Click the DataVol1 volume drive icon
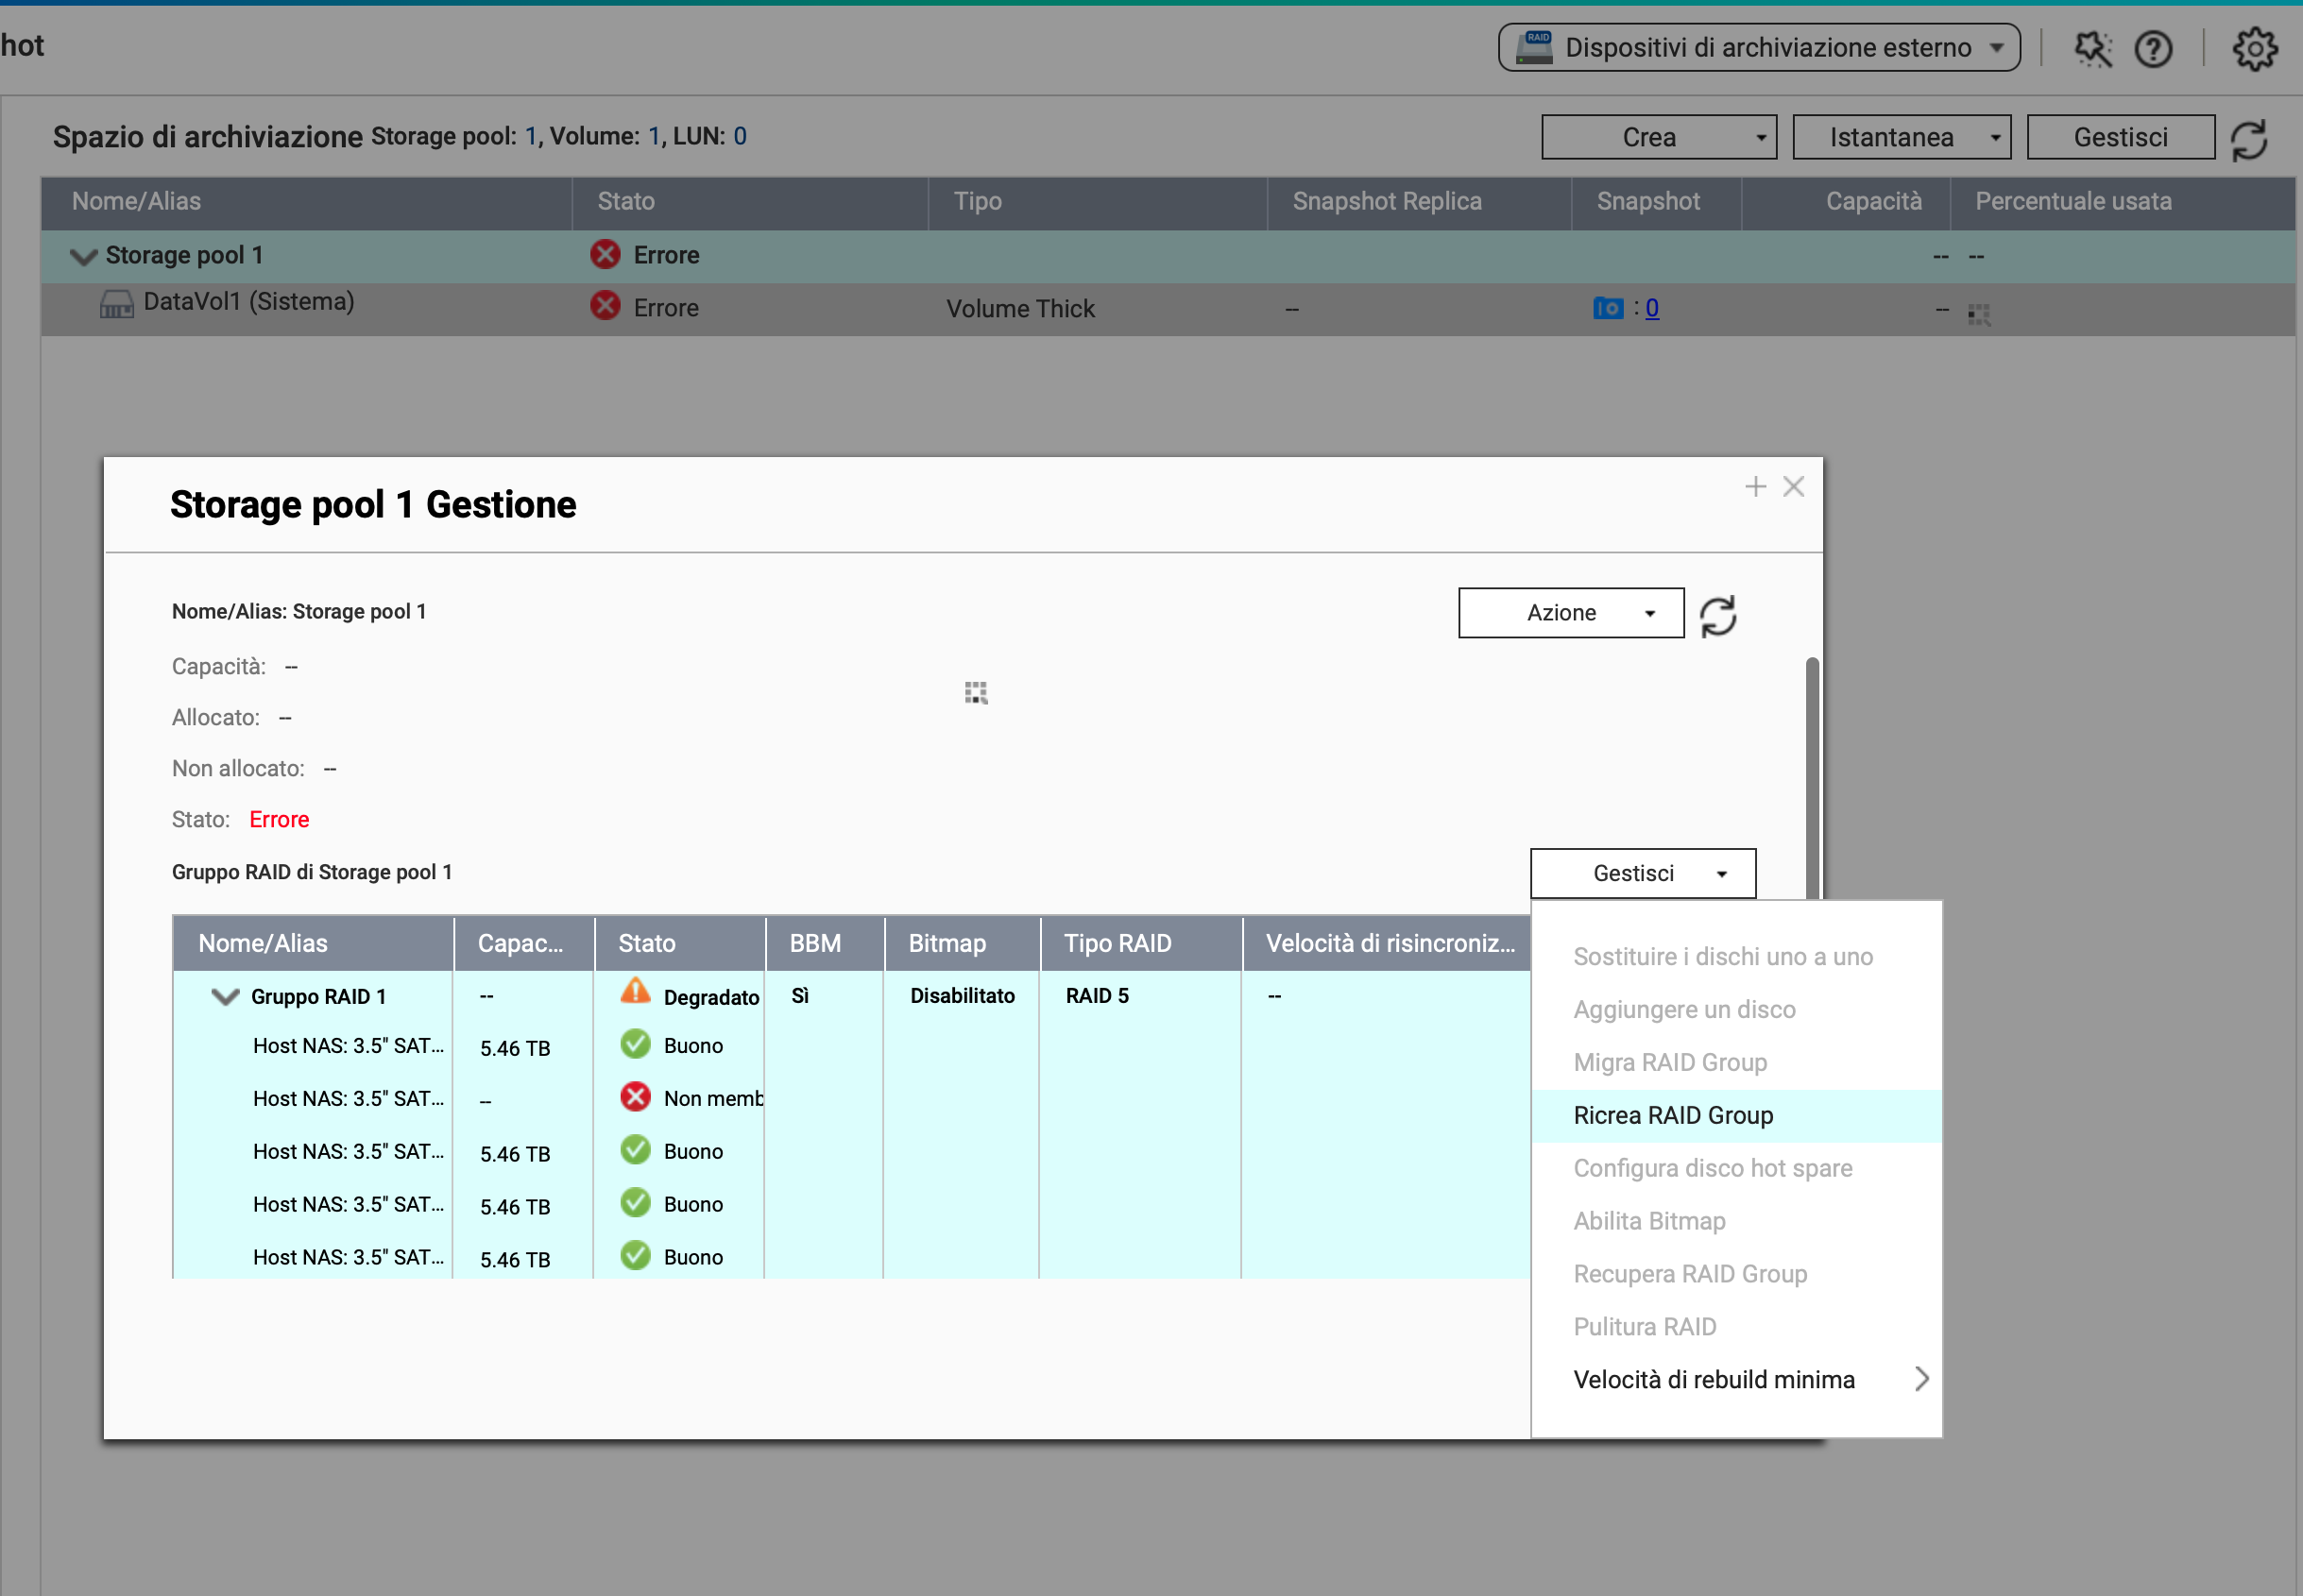This screenshot has width=2303, height=1596. click(x=116, y=304)
